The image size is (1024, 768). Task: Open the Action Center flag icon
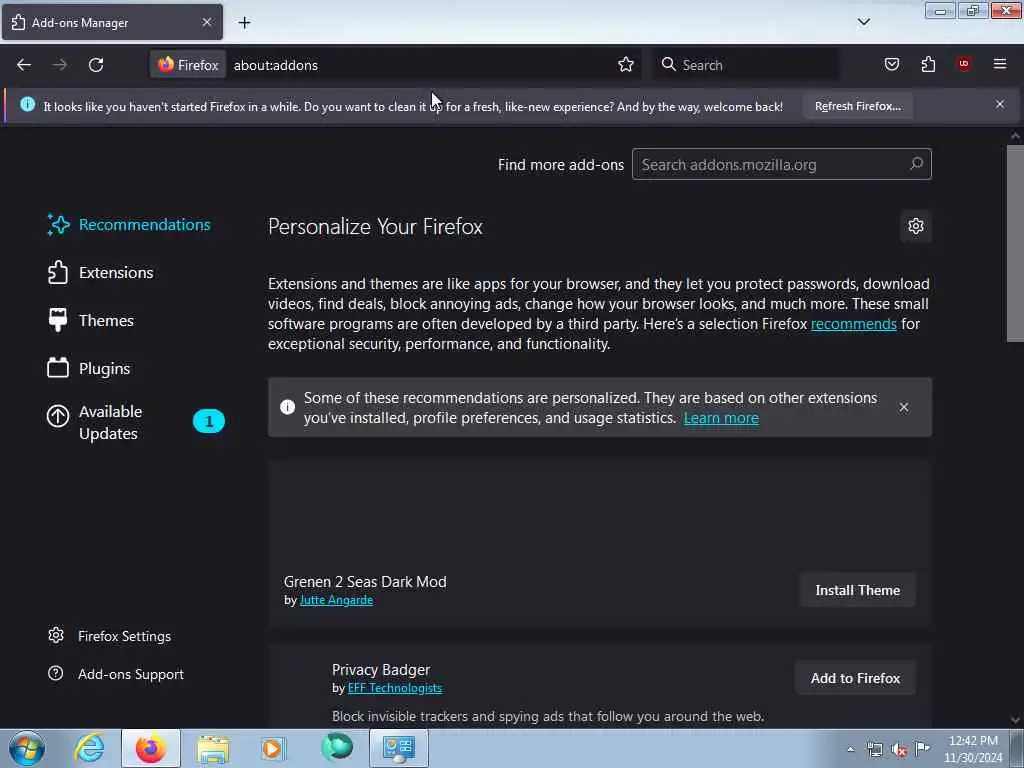pyautogui.click(x=923, y=749)
